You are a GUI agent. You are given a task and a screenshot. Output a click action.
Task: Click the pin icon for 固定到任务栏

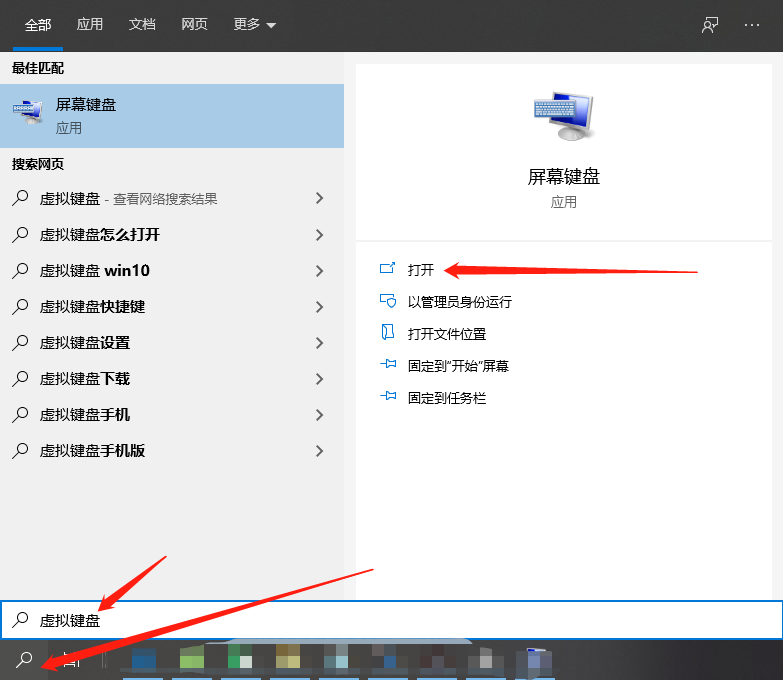pos(388,397)
